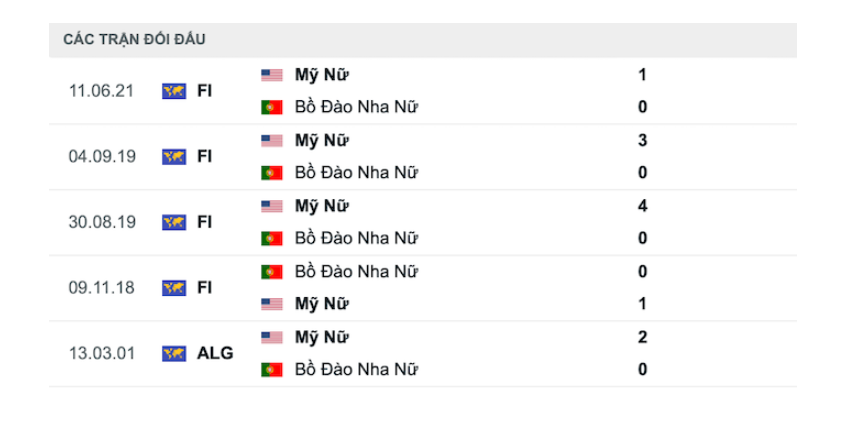This screenshot has height=425, width=841.
Task: Click the FI label of the 30.08.19 match
Action: [x=205, y=222]
